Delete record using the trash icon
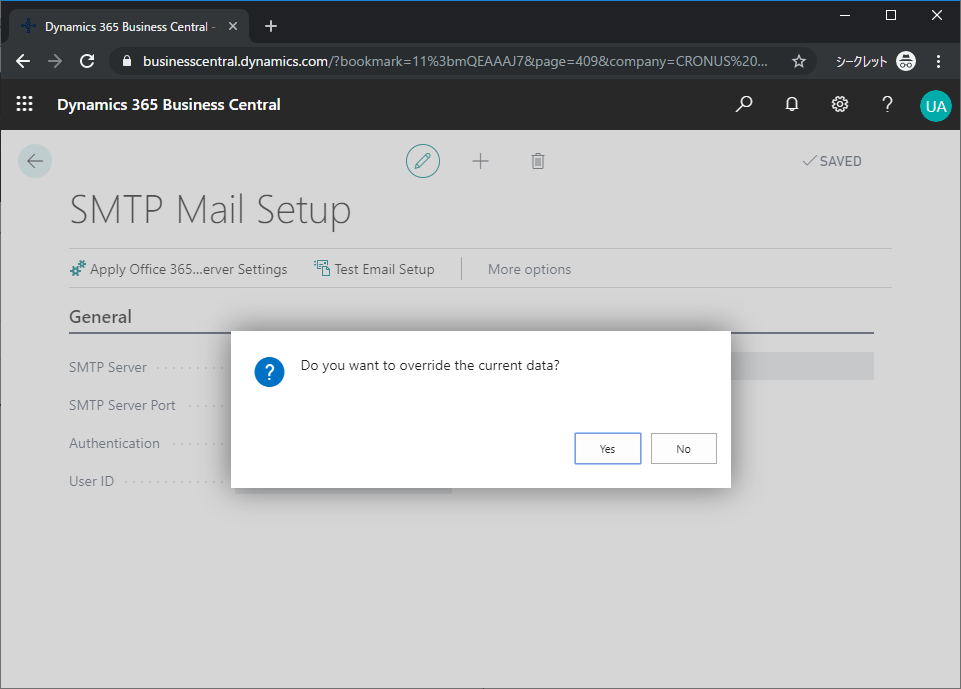This screenshot has height=689, width=961. click(537, 161)
